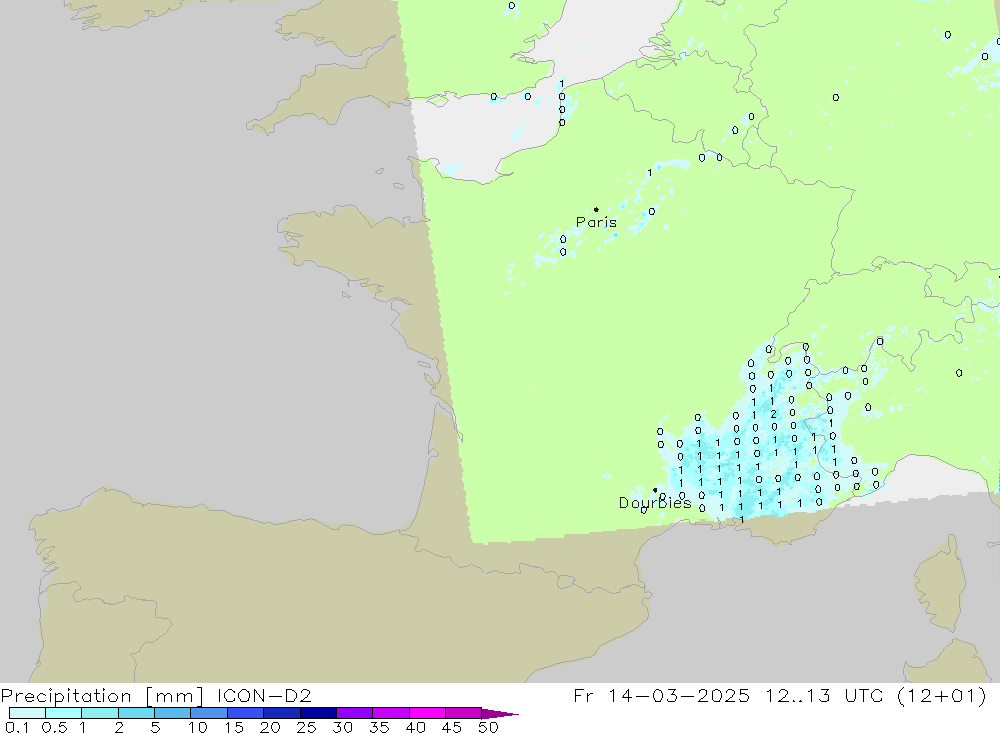Click the 1–2 mm legend color
Screen dimensions: 1000x733
(99, 713)
